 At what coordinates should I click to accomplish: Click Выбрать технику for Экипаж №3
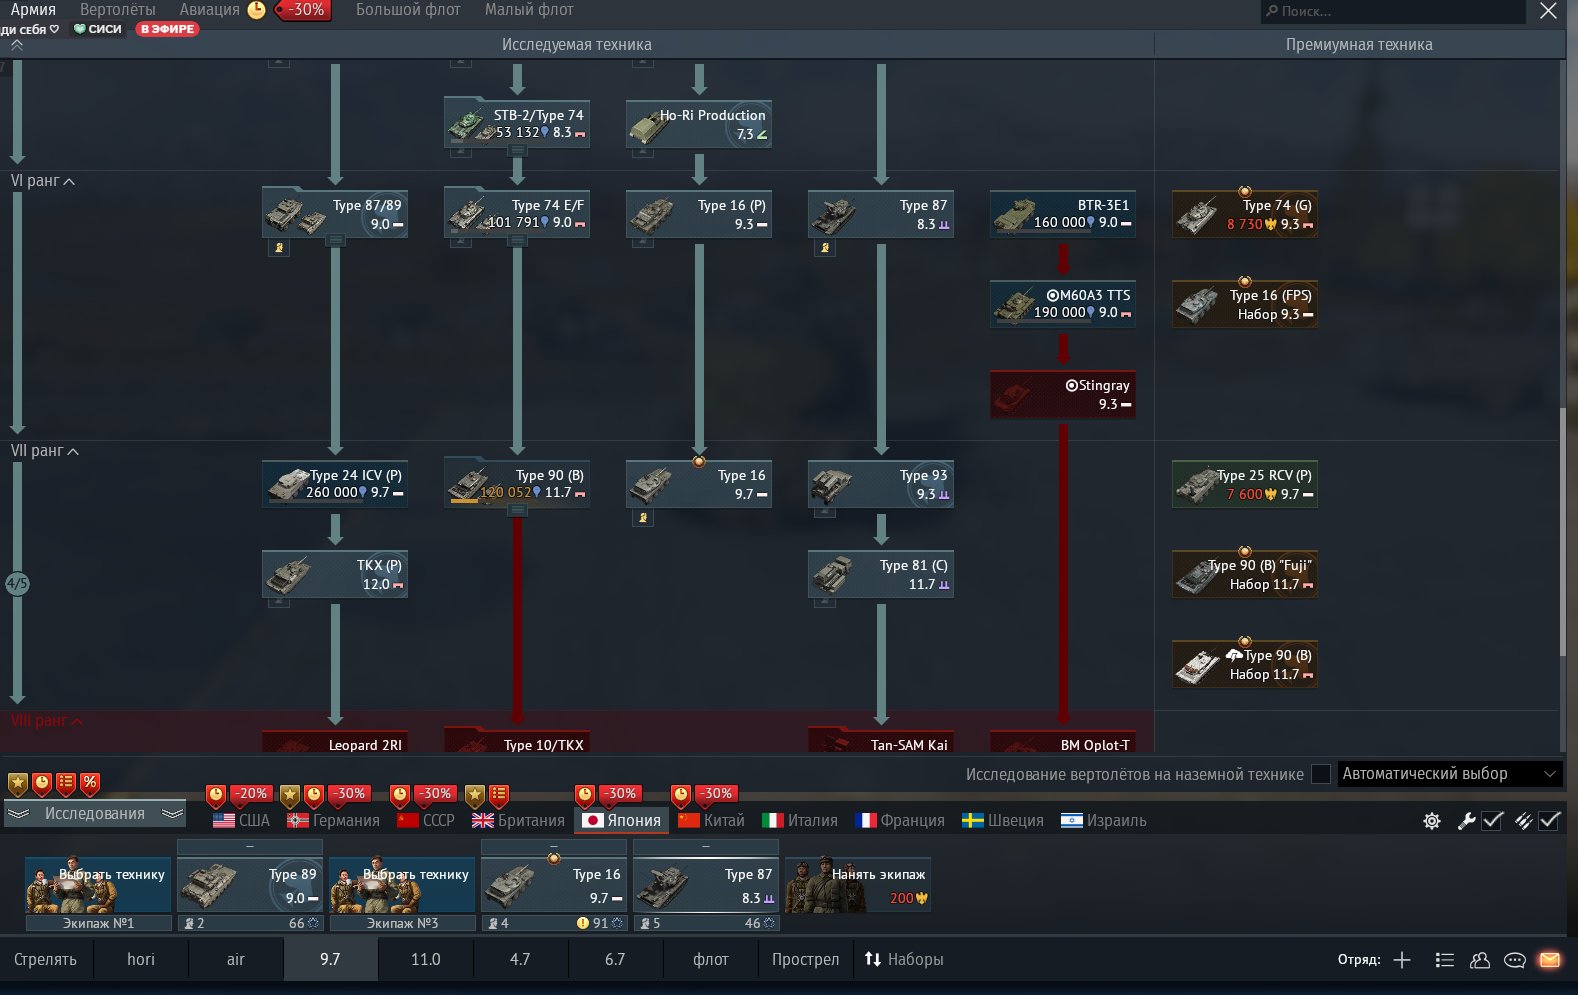click(x=402, y=885)
